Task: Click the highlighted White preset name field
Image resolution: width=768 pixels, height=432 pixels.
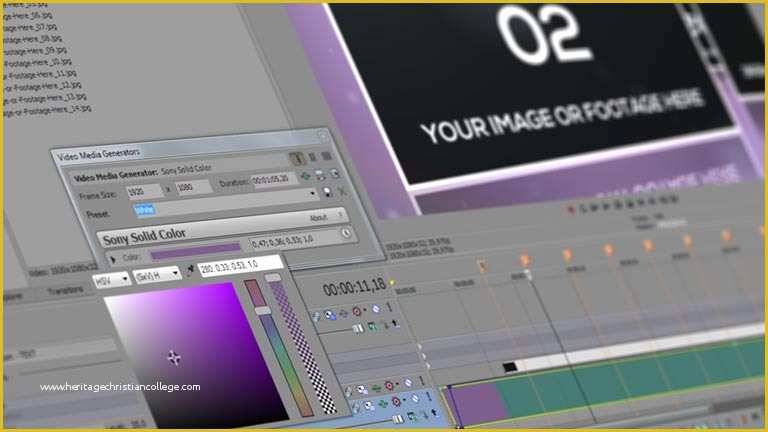Action: click(144, 210)
